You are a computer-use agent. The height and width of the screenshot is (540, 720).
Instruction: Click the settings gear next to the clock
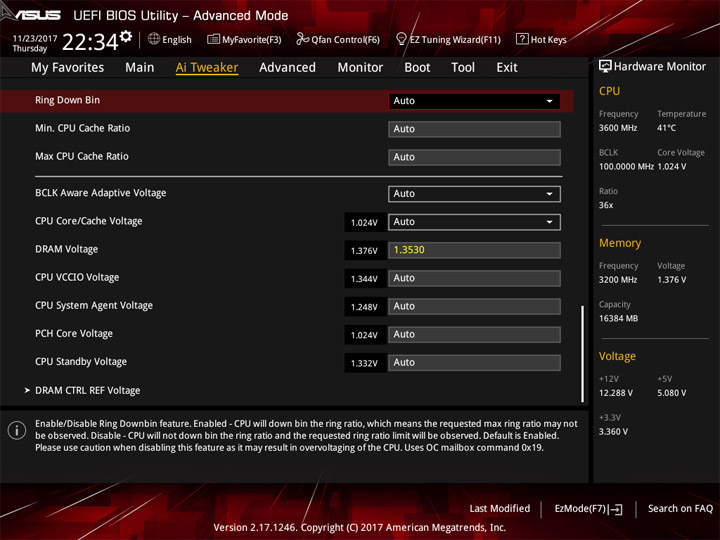pyautogui.click(x=126, y=37)
